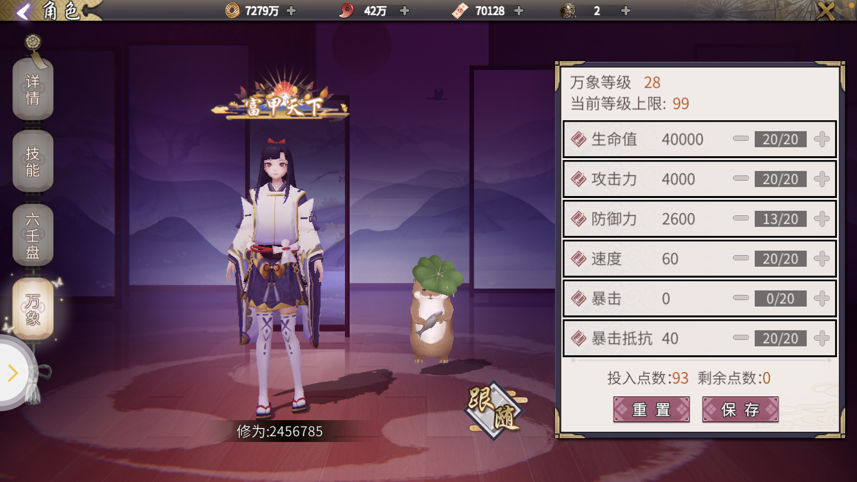Click the 重置 reset button
Viewport: 857px width, 482px height.
[651, 409]
